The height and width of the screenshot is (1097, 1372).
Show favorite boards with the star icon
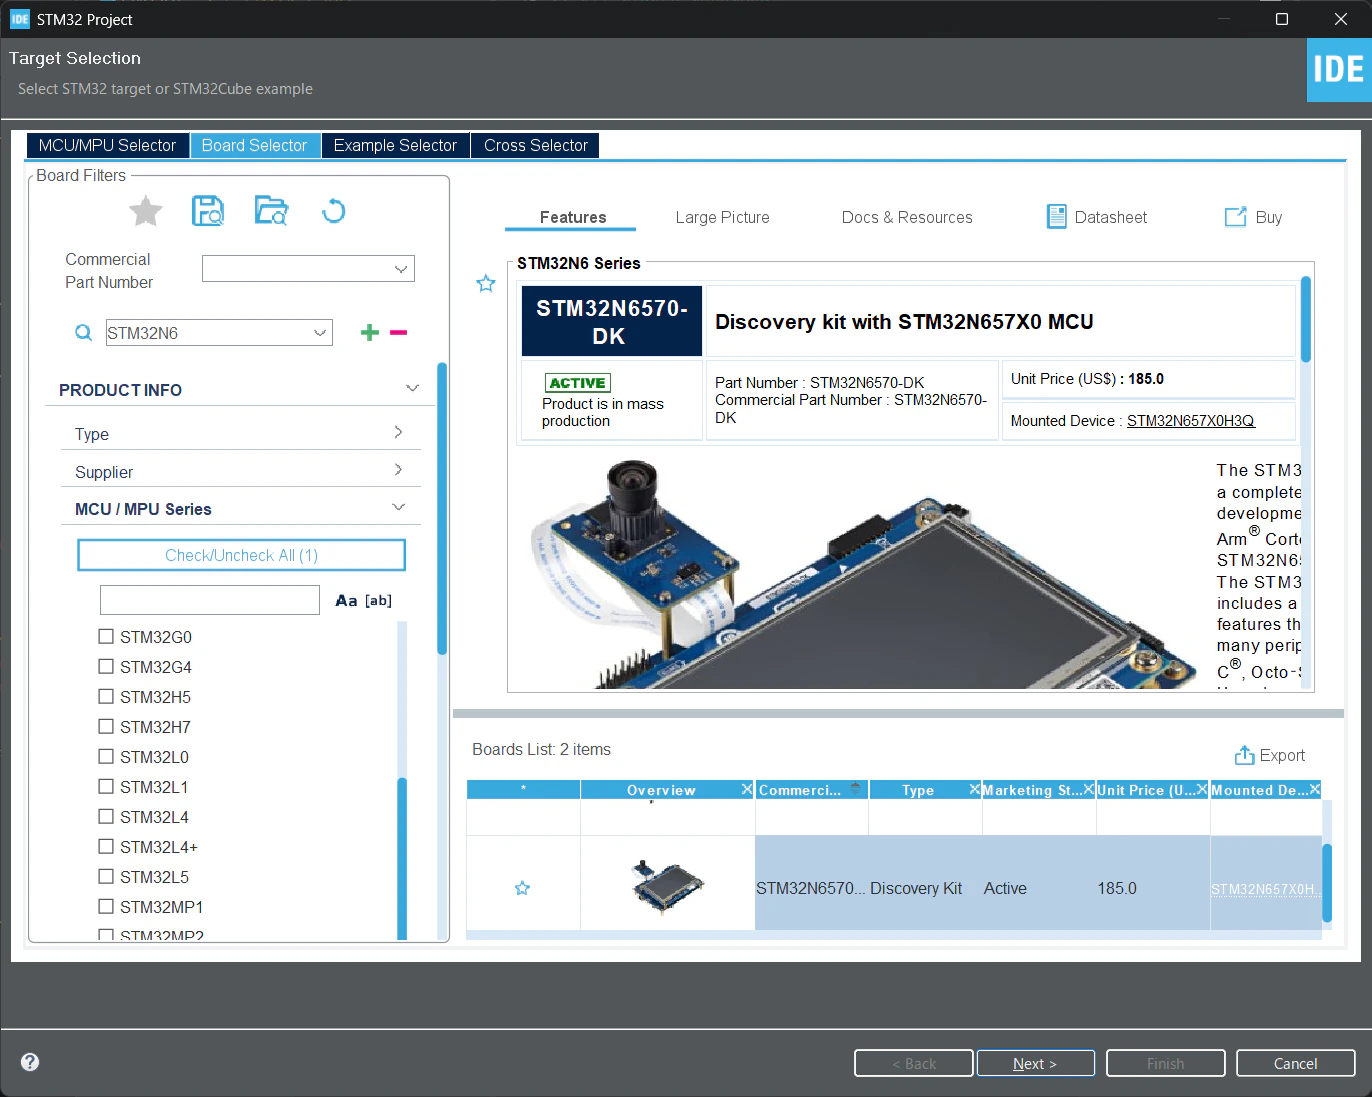146,211
